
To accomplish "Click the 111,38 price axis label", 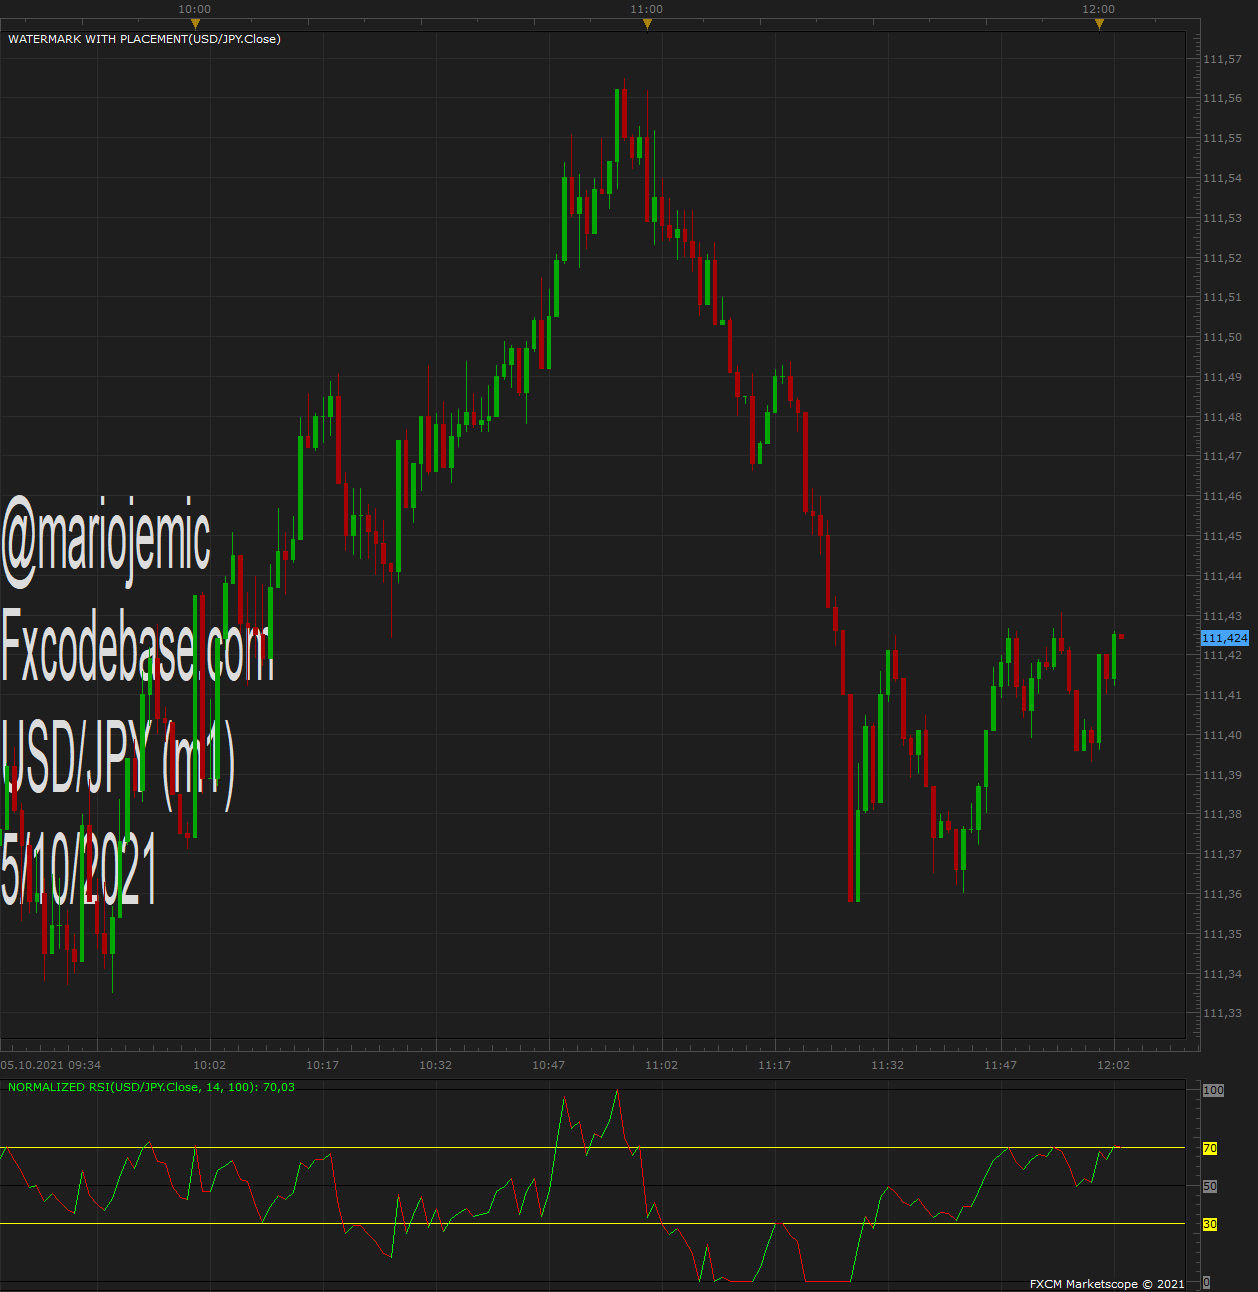I will [x=1222, y=814].
